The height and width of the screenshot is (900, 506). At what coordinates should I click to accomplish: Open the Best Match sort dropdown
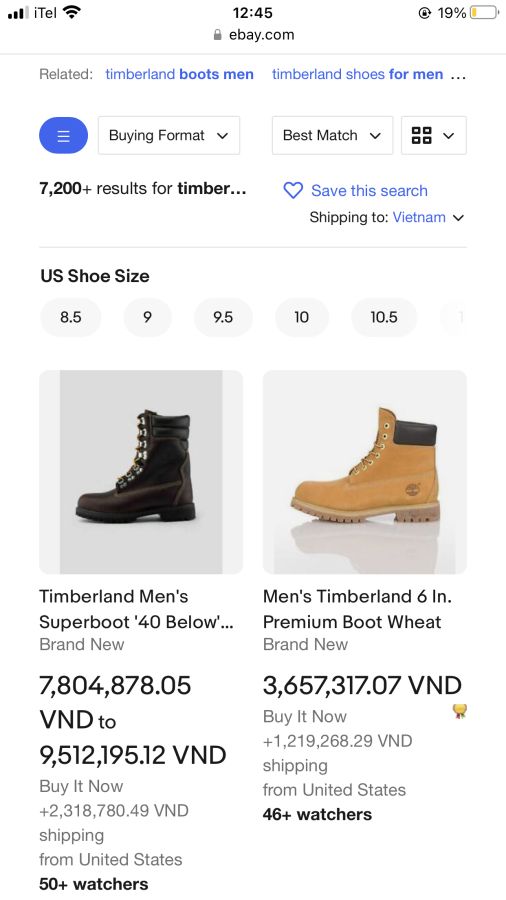(x=332, y=135)
